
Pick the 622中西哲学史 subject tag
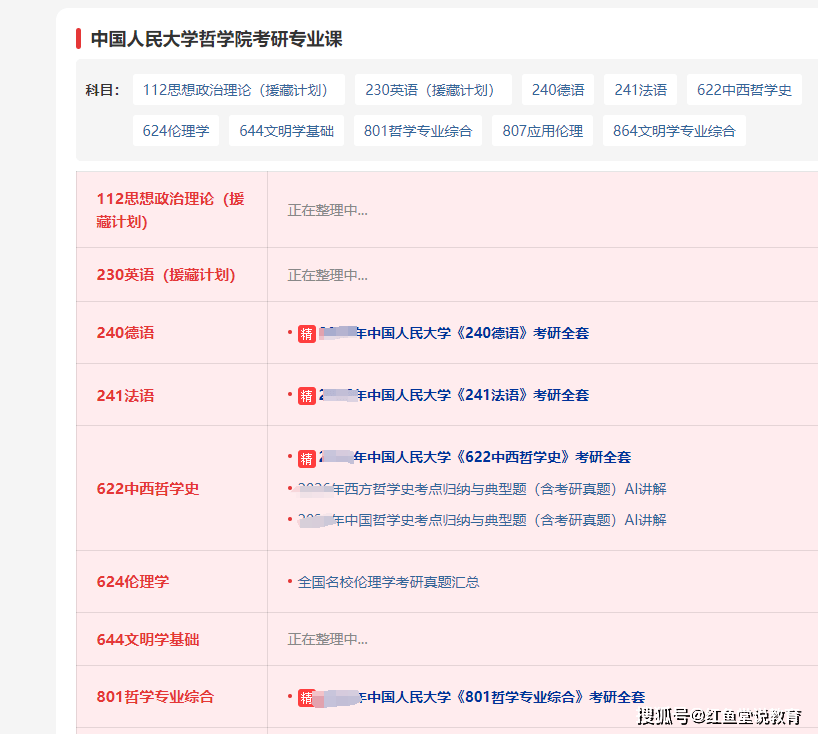744,90
